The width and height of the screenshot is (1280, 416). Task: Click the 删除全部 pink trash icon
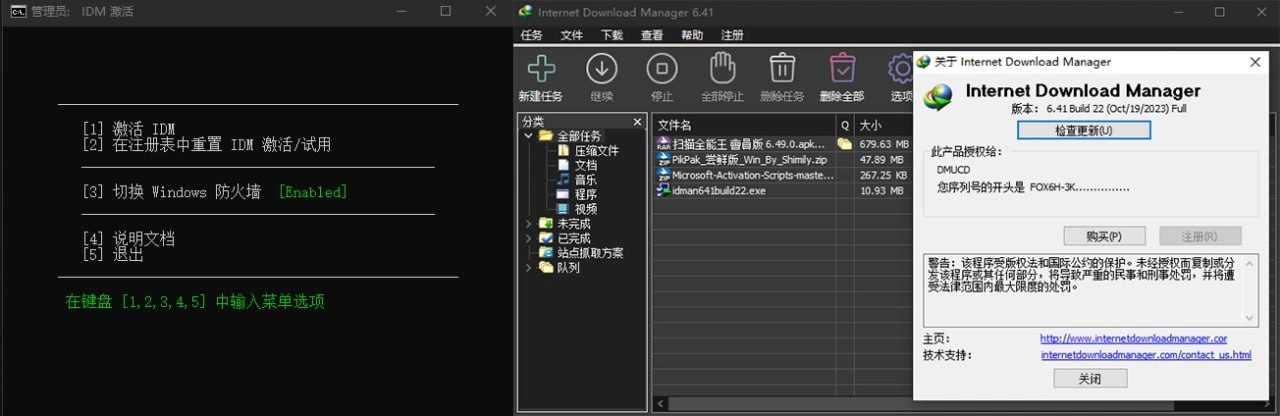click(842, 69)
